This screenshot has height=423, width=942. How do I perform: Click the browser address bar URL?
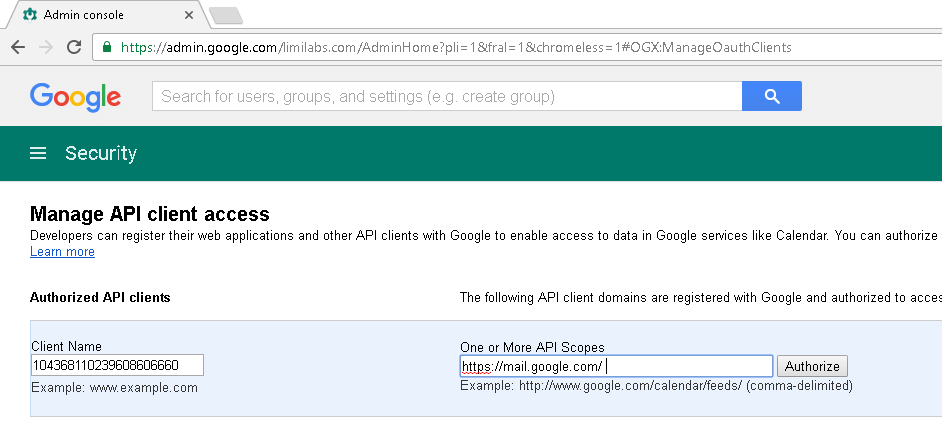click(x=456, y=47)
